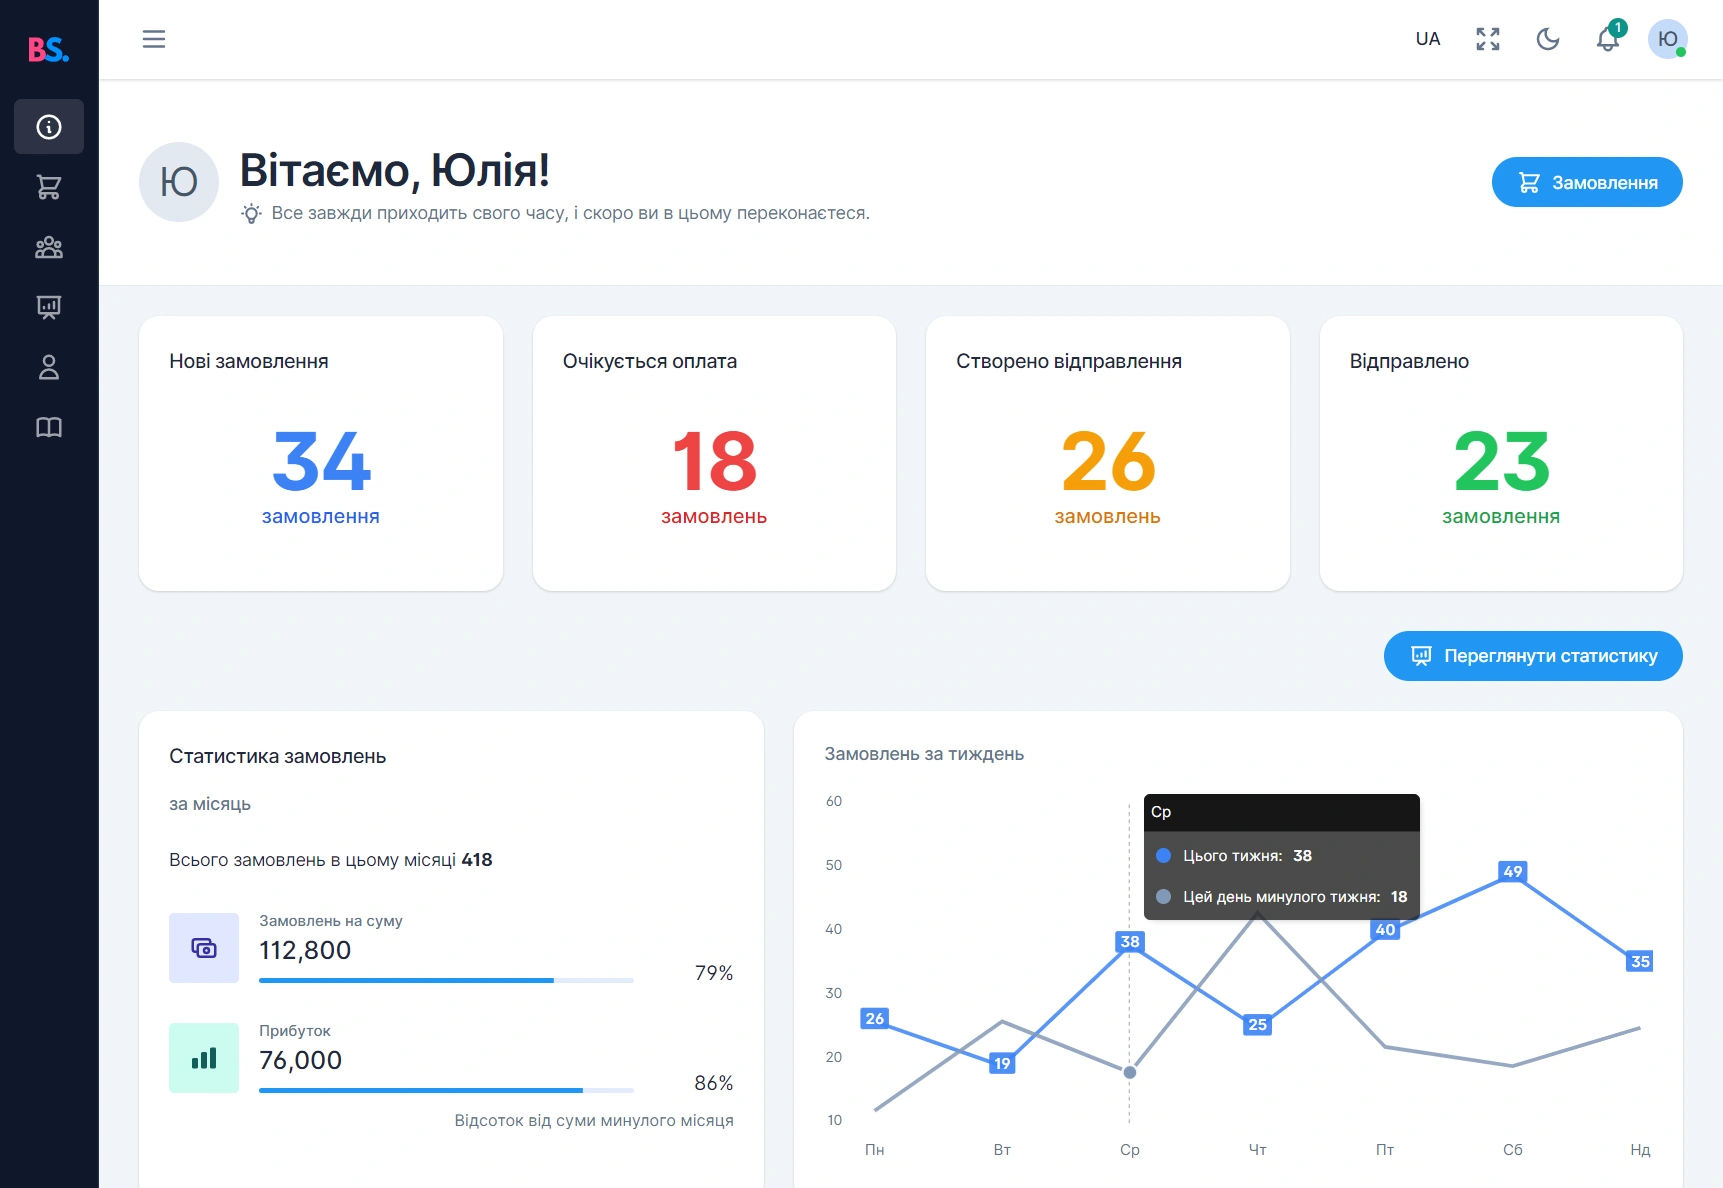1723x1188 pixels.
Task: Click the 35 data point on Sunday
Action: point(1640,961)
